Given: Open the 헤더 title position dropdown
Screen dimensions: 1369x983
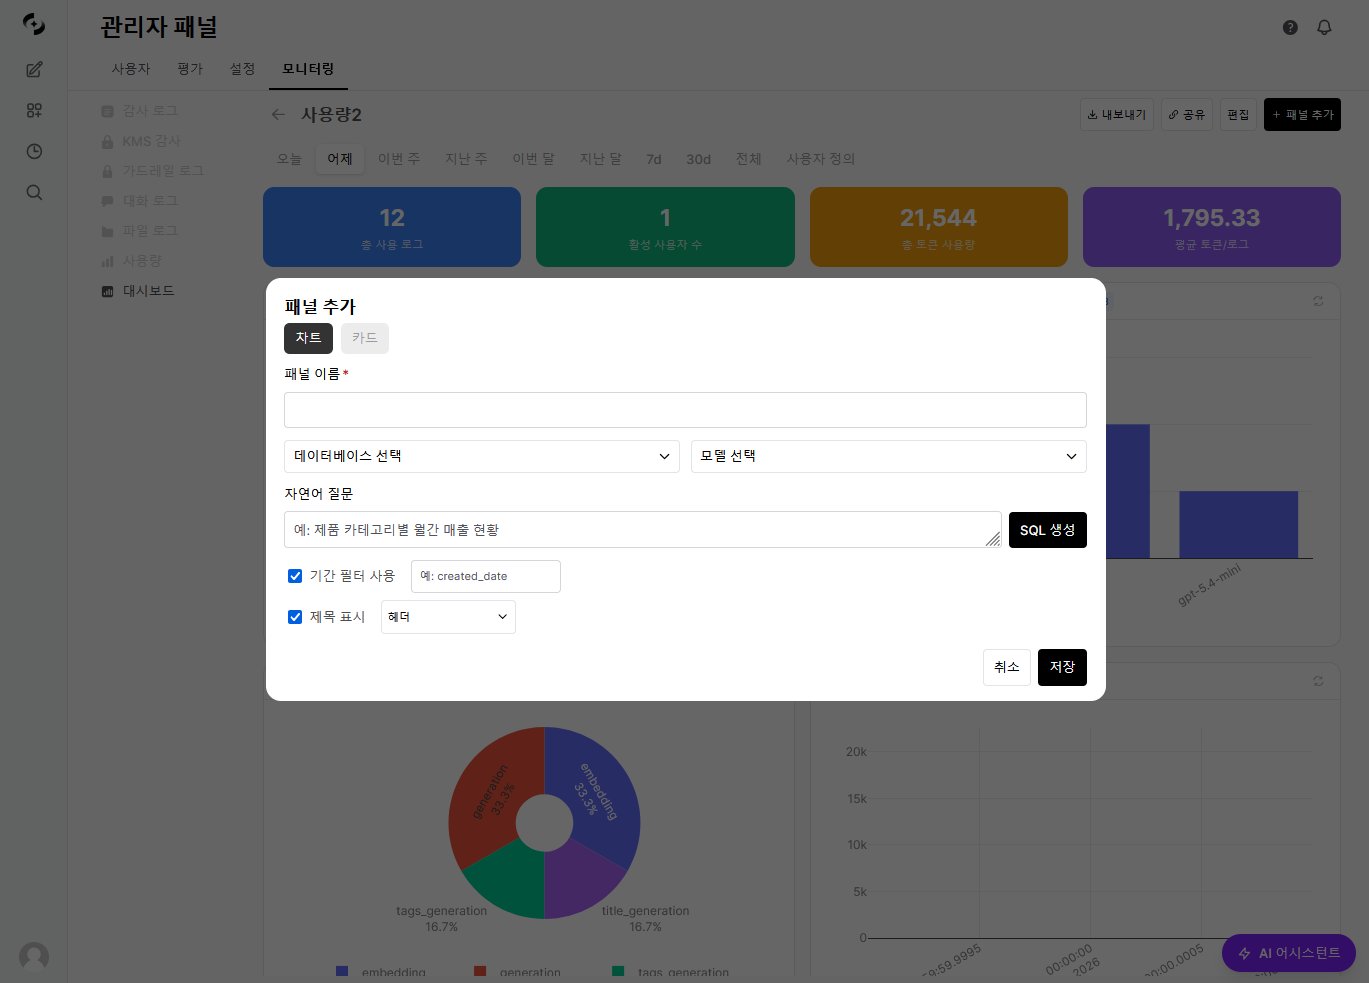Looking at the screenshot, I should (448, 617).
